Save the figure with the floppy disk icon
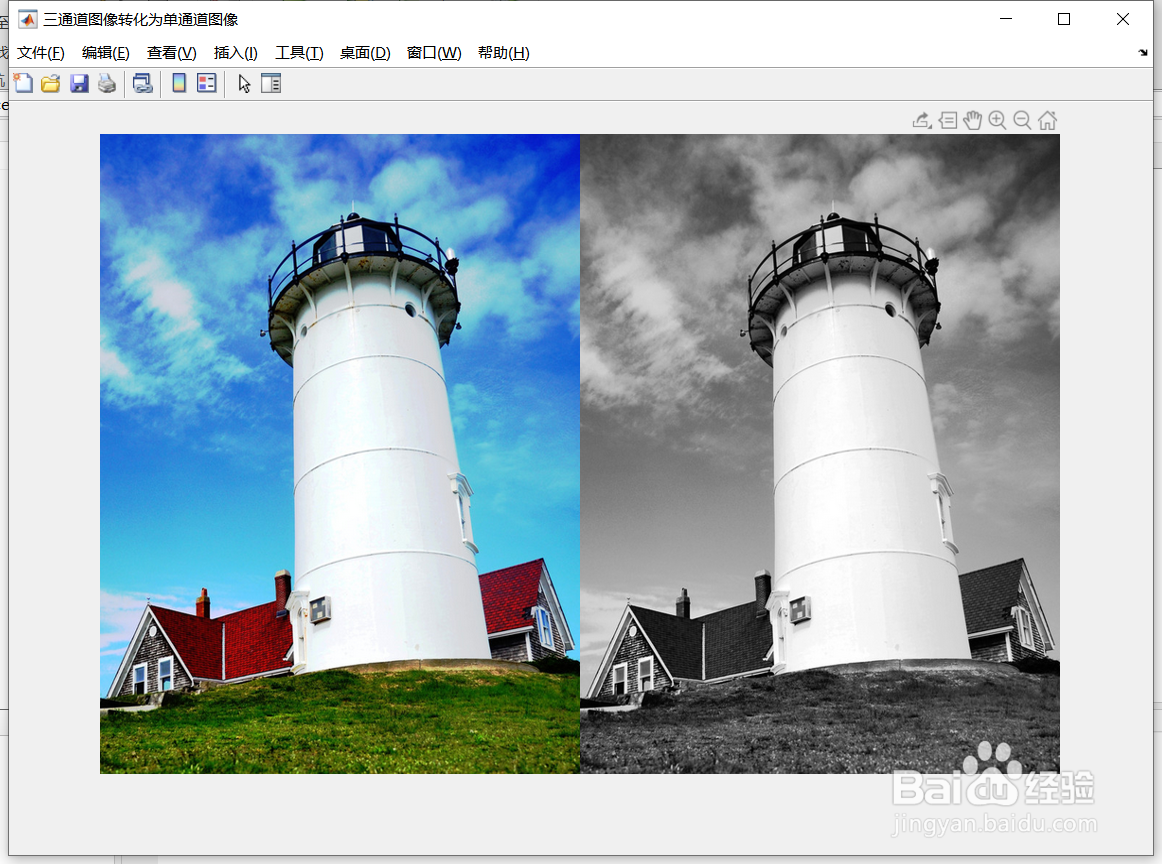The height and width of the screenshot is (864, 1162). tap(79, 84)
